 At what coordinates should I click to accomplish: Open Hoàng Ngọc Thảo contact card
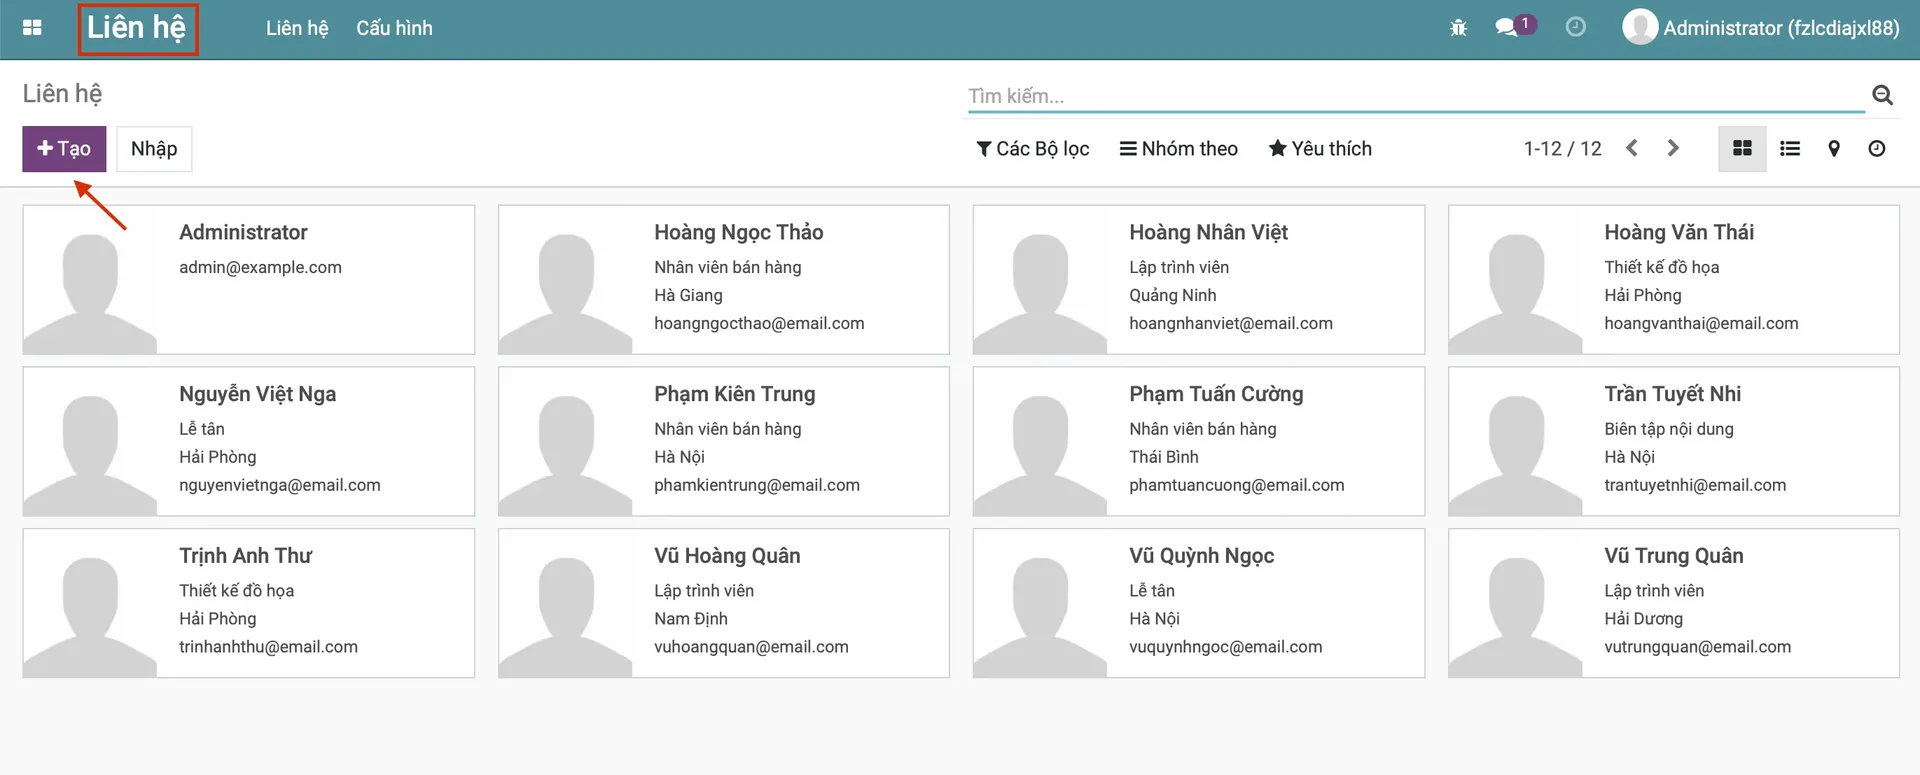point(724,279)
